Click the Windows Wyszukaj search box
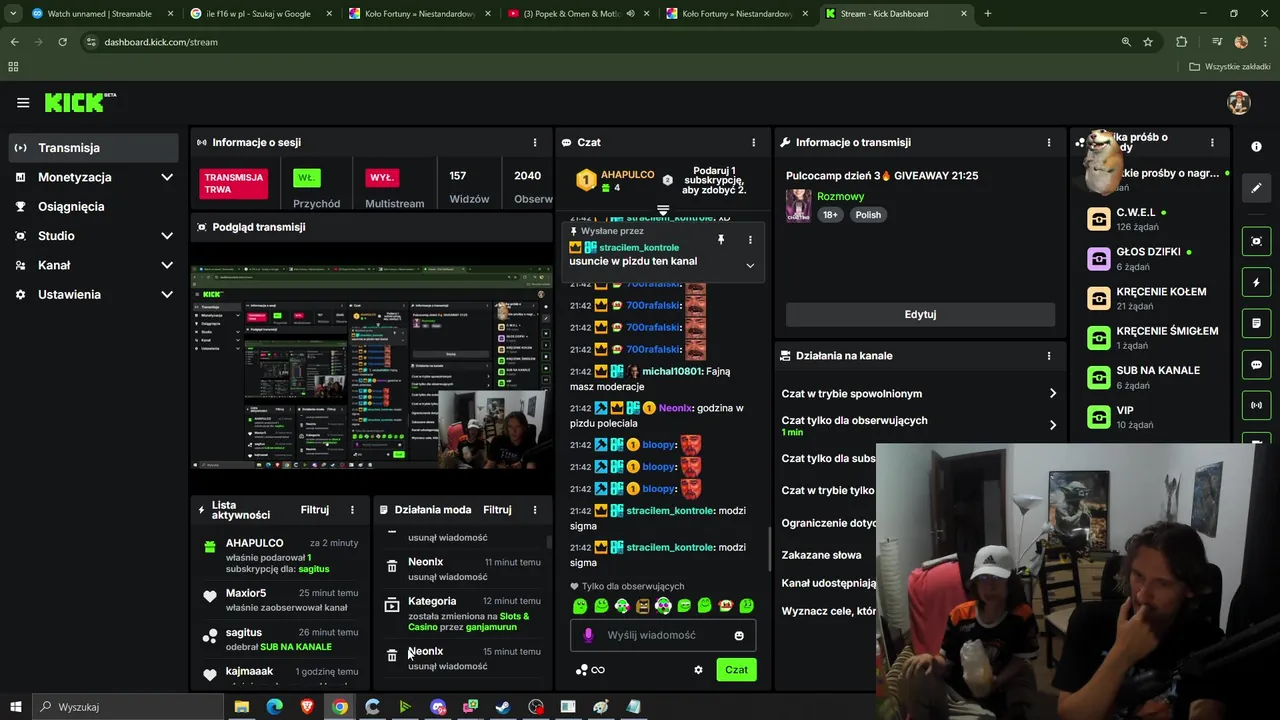Image resolution: width=1280 pixels, height=720 pixels. point(128,707)
